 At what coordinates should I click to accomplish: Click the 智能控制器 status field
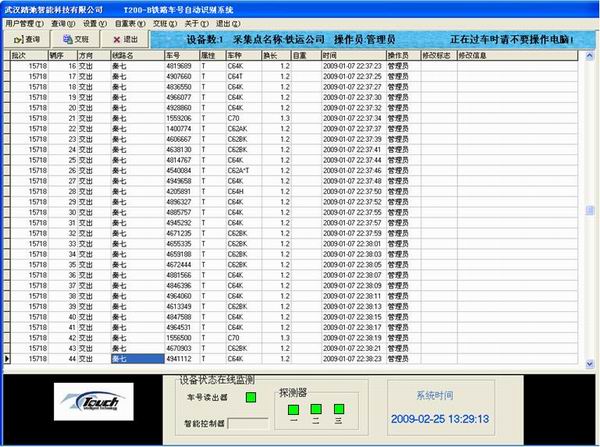click(x=248, y=423)
